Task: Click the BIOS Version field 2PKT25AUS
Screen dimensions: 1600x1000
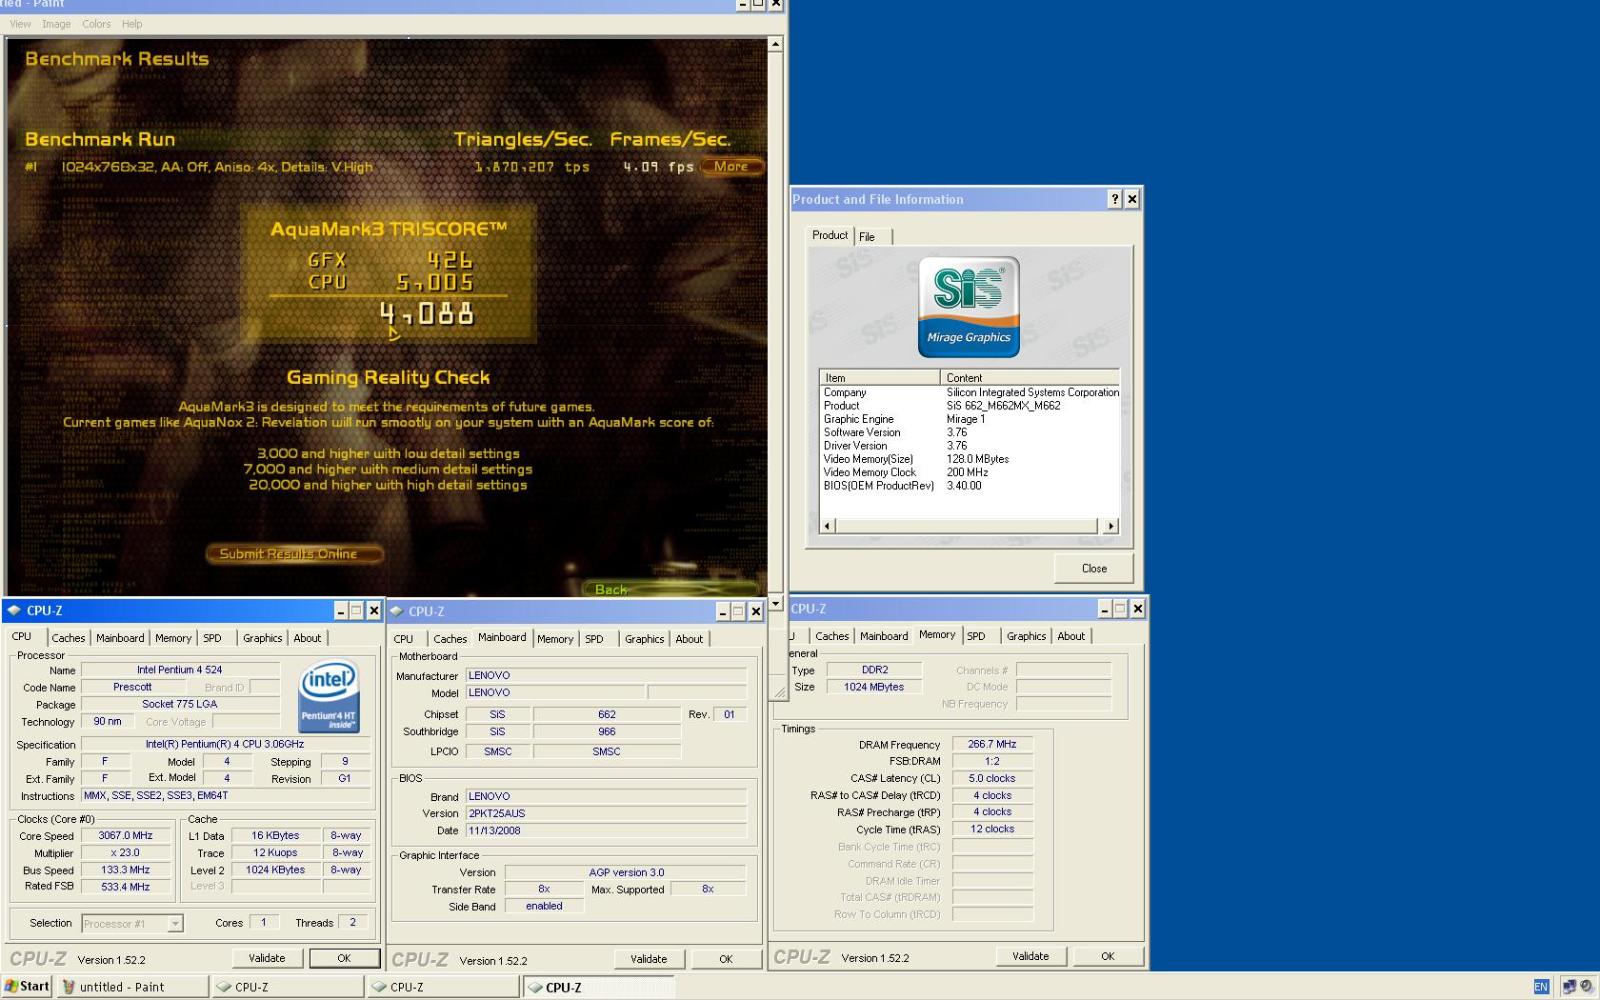Action: click(x=606, y=814)
